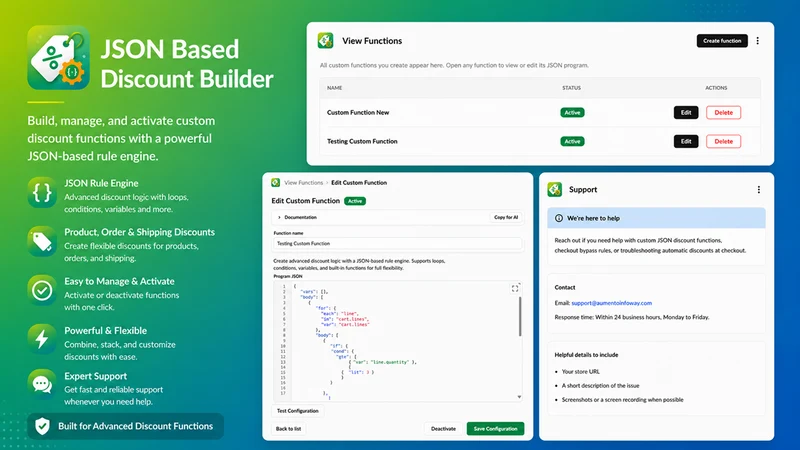Click Copy for AI button
The width and height of the screenshot is (800, 450).
(506, 217)
